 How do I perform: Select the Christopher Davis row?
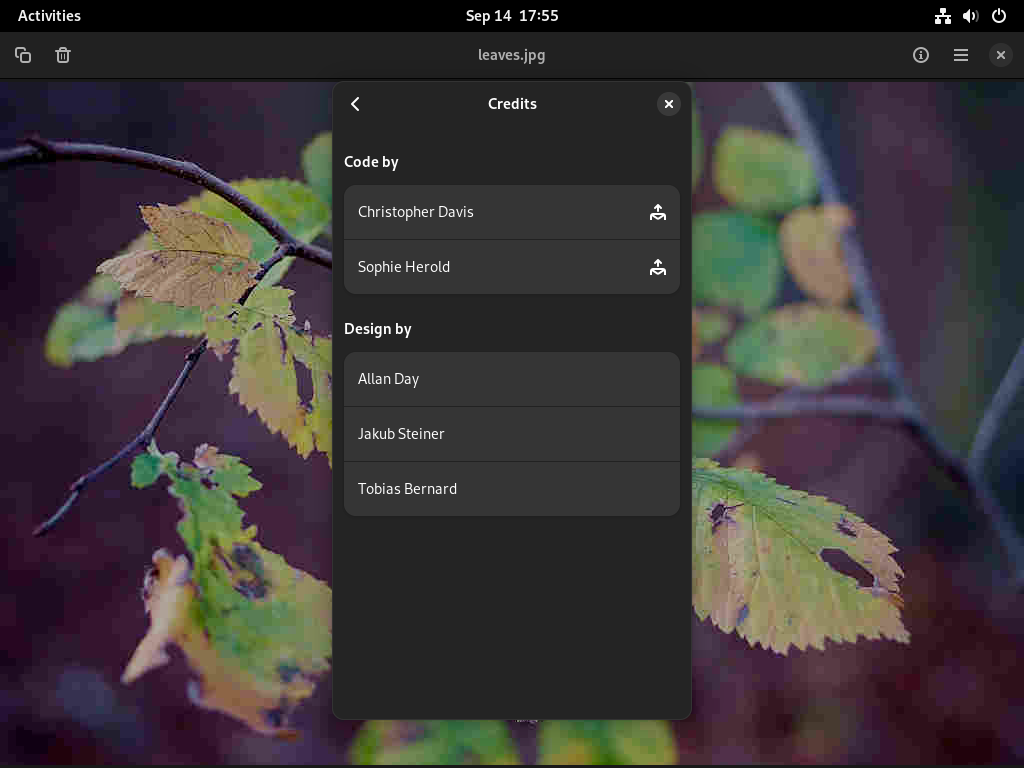point(511,212)
